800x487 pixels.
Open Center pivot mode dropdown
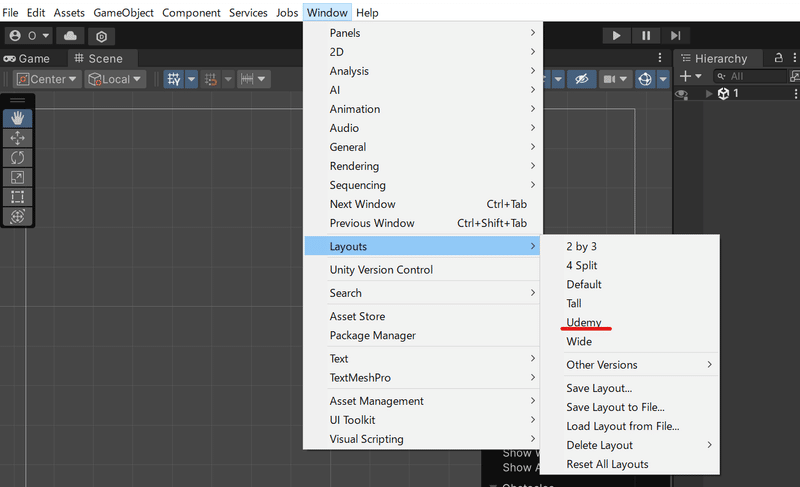[x=47, y=79]
